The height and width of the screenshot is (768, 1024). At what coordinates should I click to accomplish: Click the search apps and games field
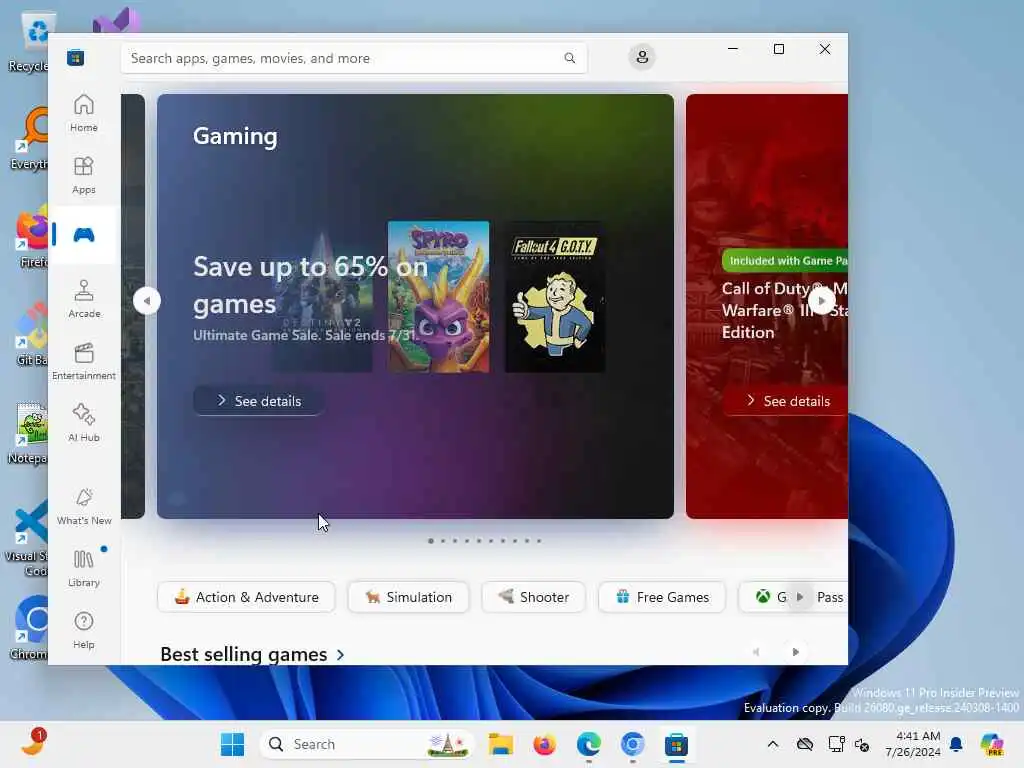pyautogui.click(x=354, y=58)
